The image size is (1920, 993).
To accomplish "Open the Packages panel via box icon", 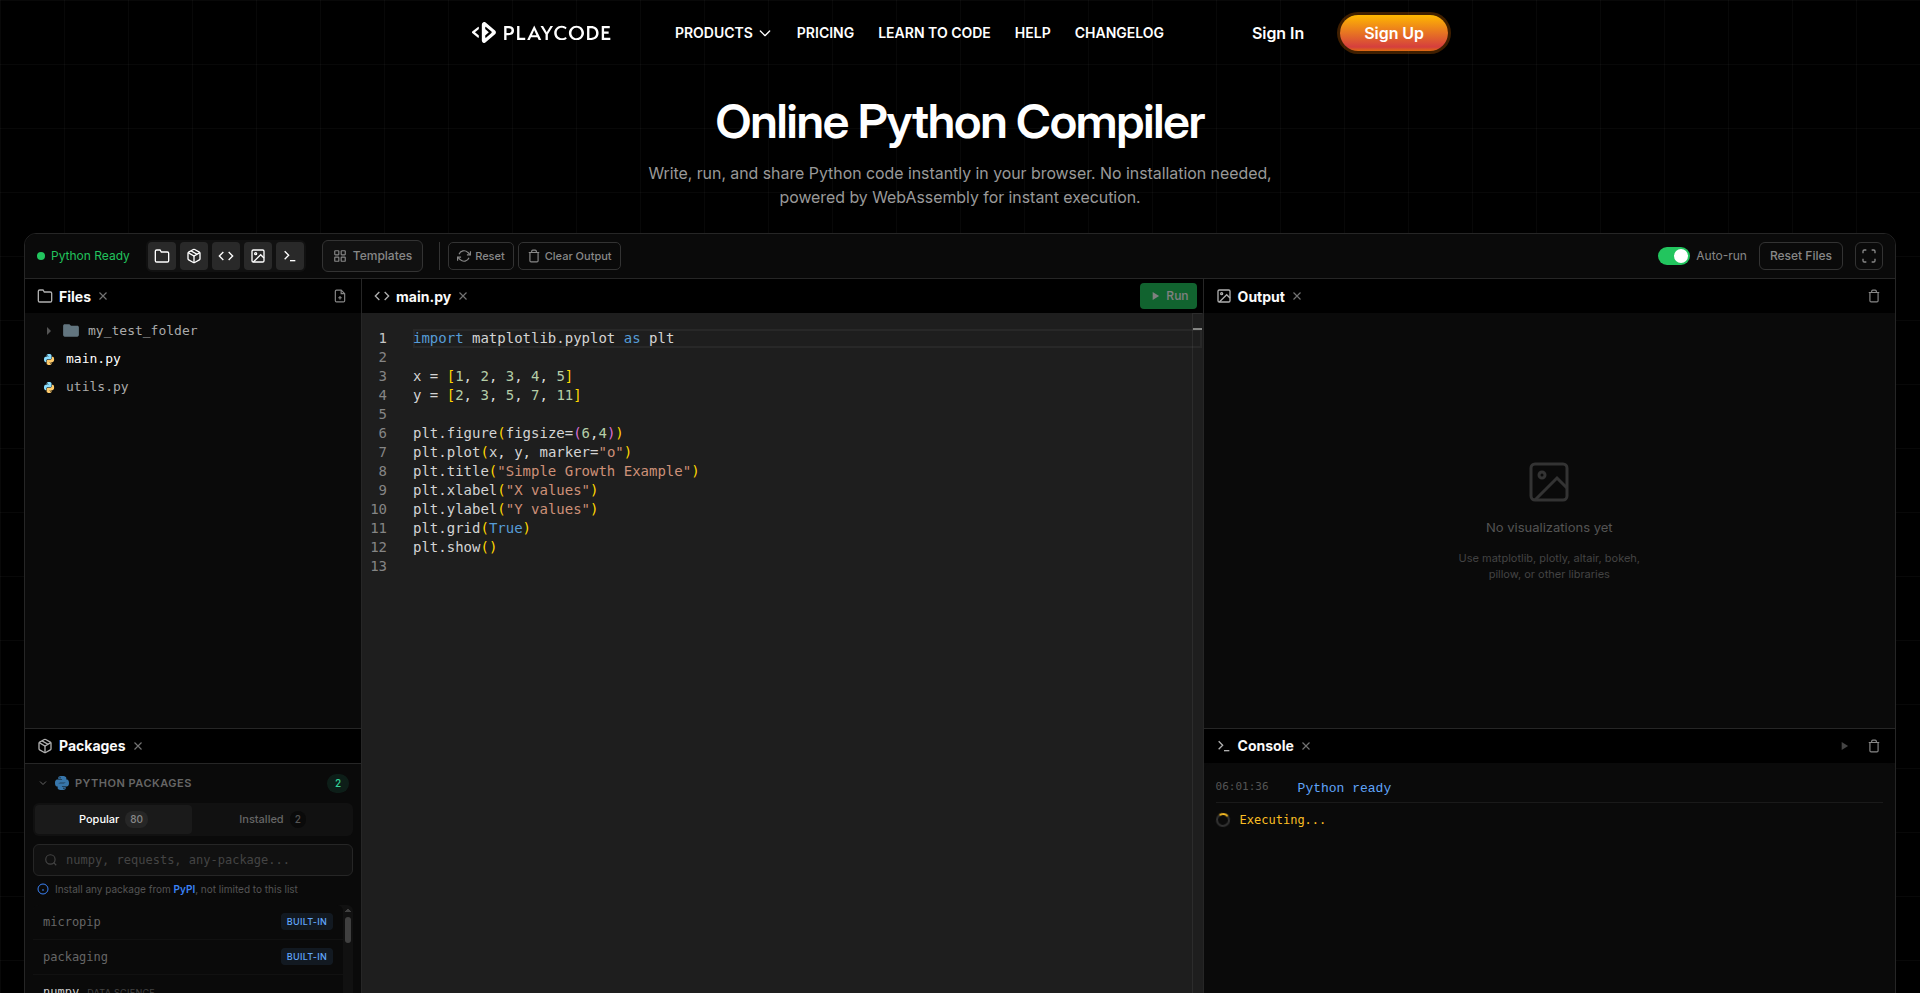I will 194,256.
